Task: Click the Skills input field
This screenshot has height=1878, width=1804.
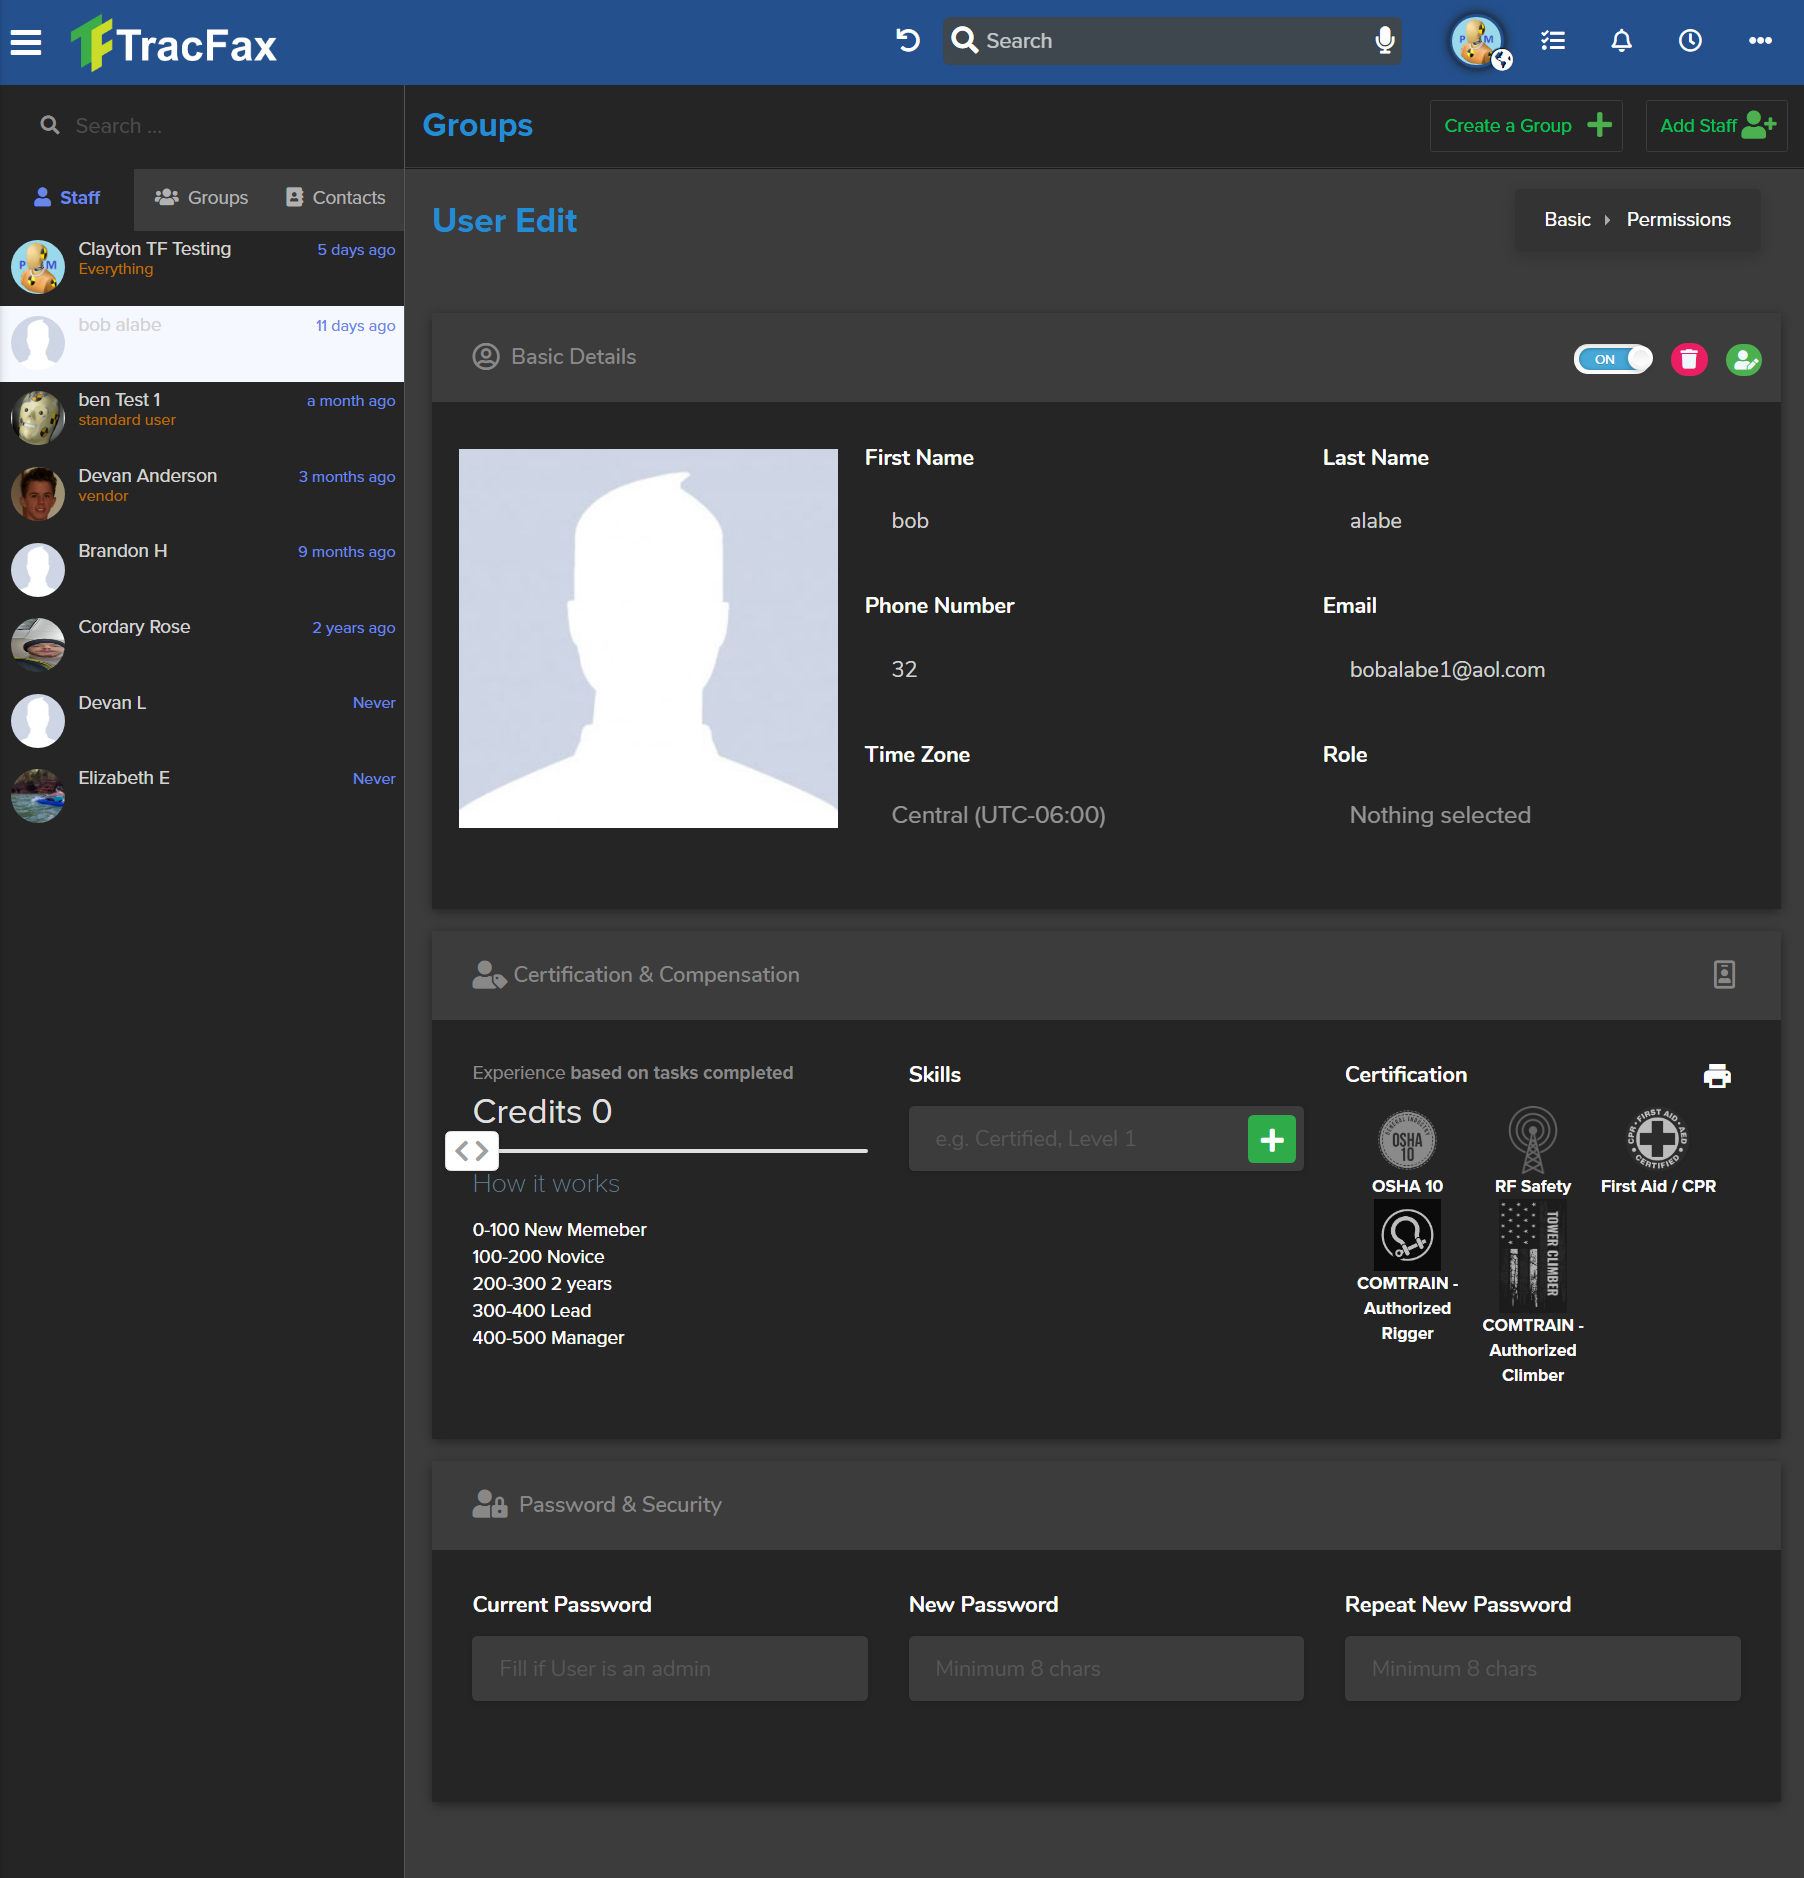Action: tap(1078, 1139)
